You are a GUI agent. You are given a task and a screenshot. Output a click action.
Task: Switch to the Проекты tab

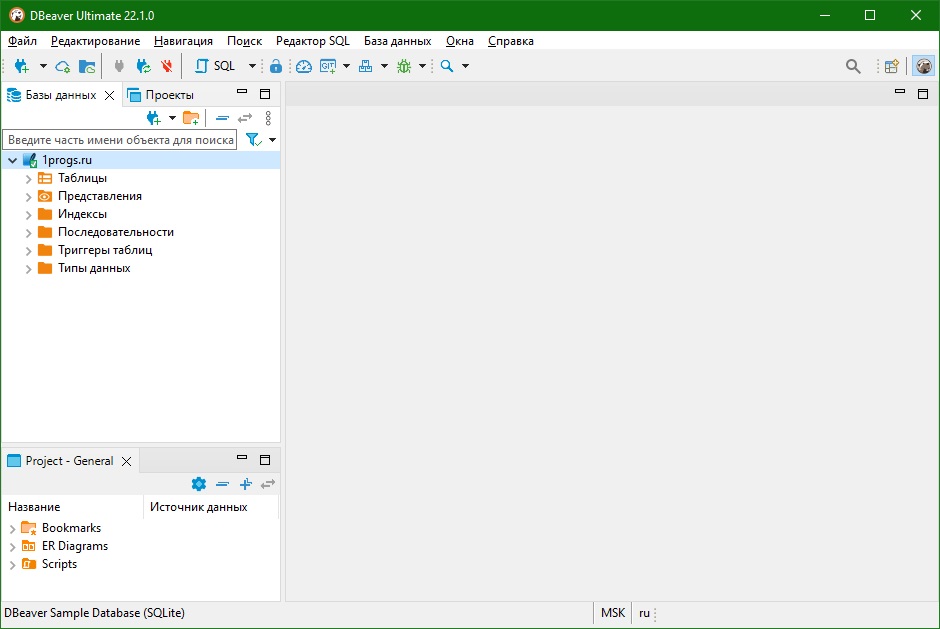(x=161, y=95)
